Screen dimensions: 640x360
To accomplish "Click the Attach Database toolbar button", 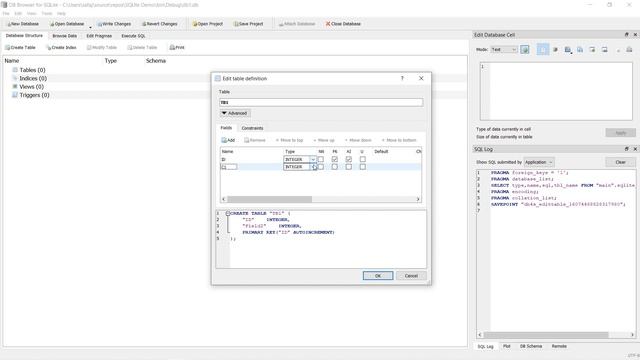I will [297, 24].
